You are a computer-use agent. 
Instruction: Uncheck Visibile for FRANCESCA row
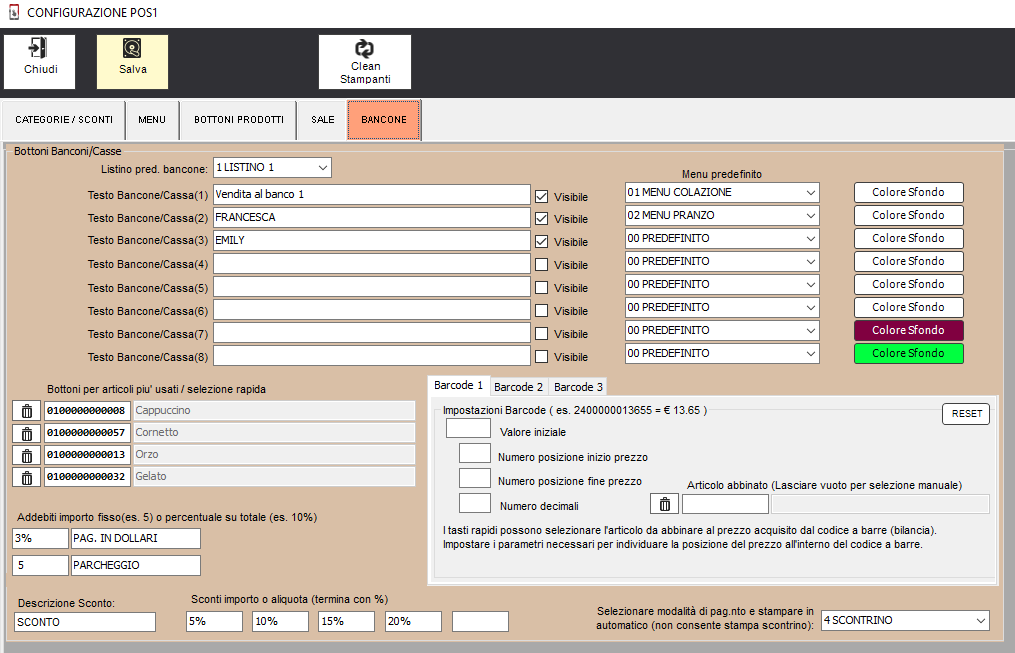pos(542,219)
